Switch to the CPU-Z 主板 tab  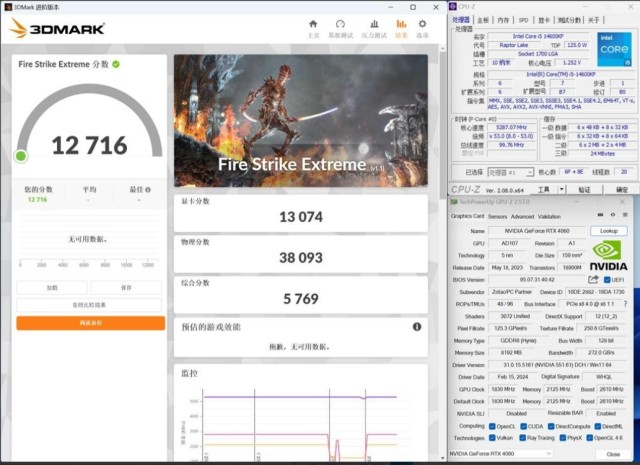point(483,20)
